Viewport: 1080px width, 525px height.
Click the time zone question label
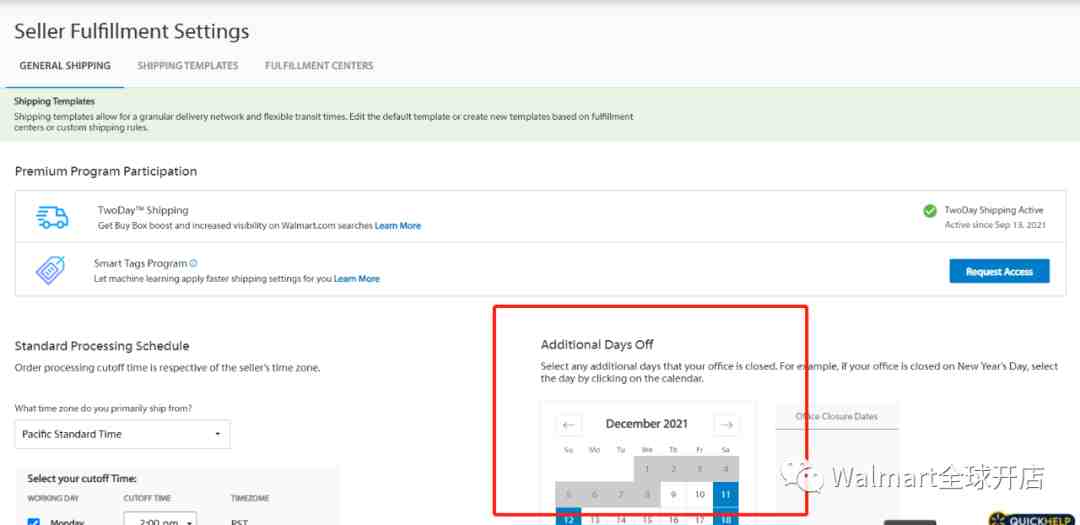tap(103, 409)
